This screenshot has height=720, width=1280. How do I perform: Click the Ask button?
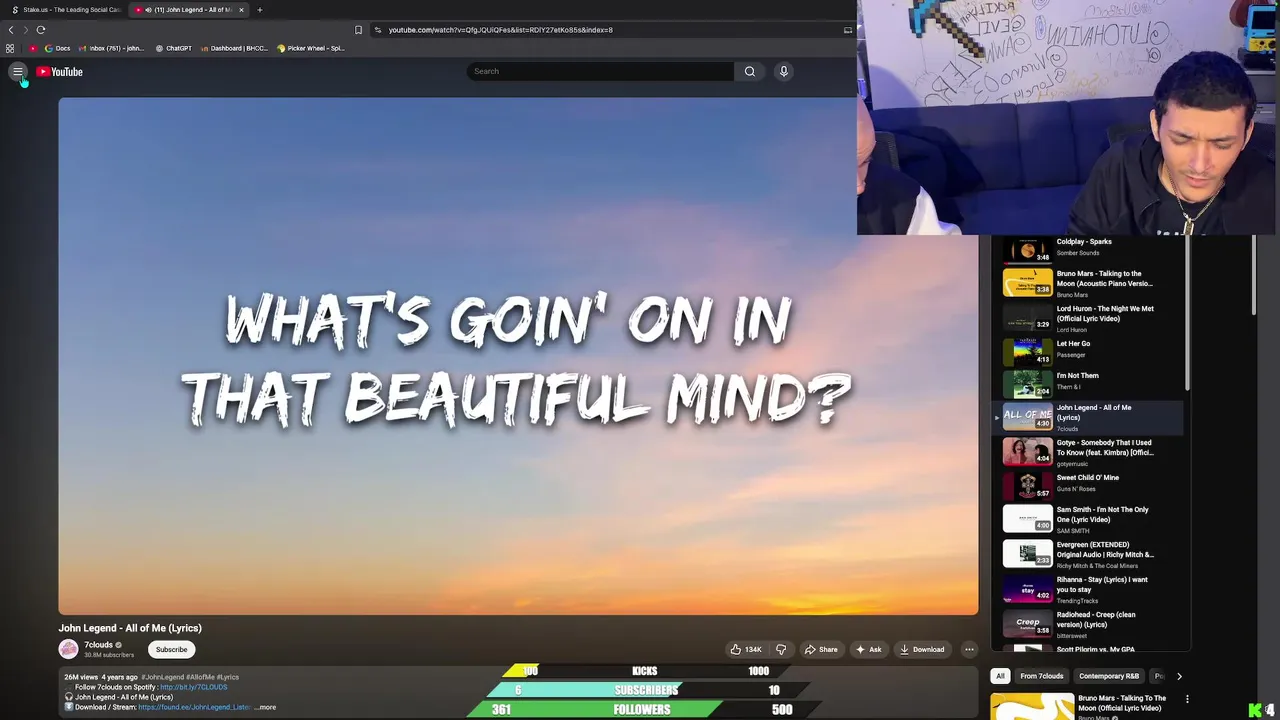pyautogui.click(x=868, y=650)
